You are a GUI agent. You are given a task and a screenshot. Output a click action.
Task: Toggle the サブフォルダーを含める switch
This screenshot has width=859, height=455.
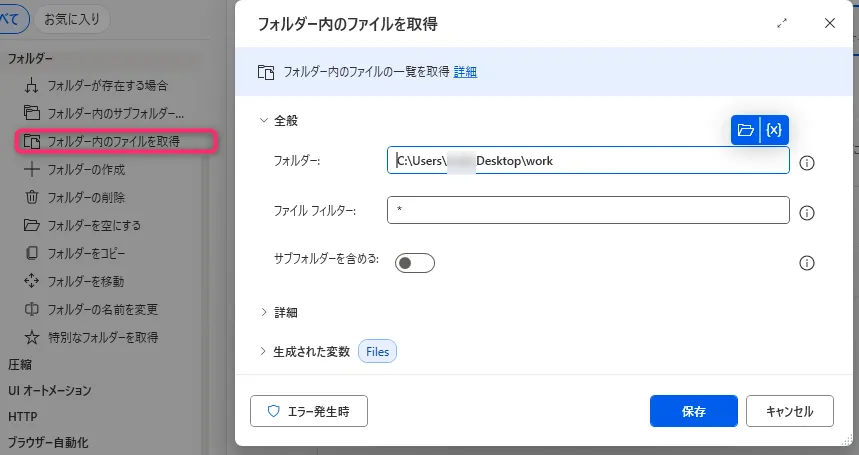(x=414, y=263)
